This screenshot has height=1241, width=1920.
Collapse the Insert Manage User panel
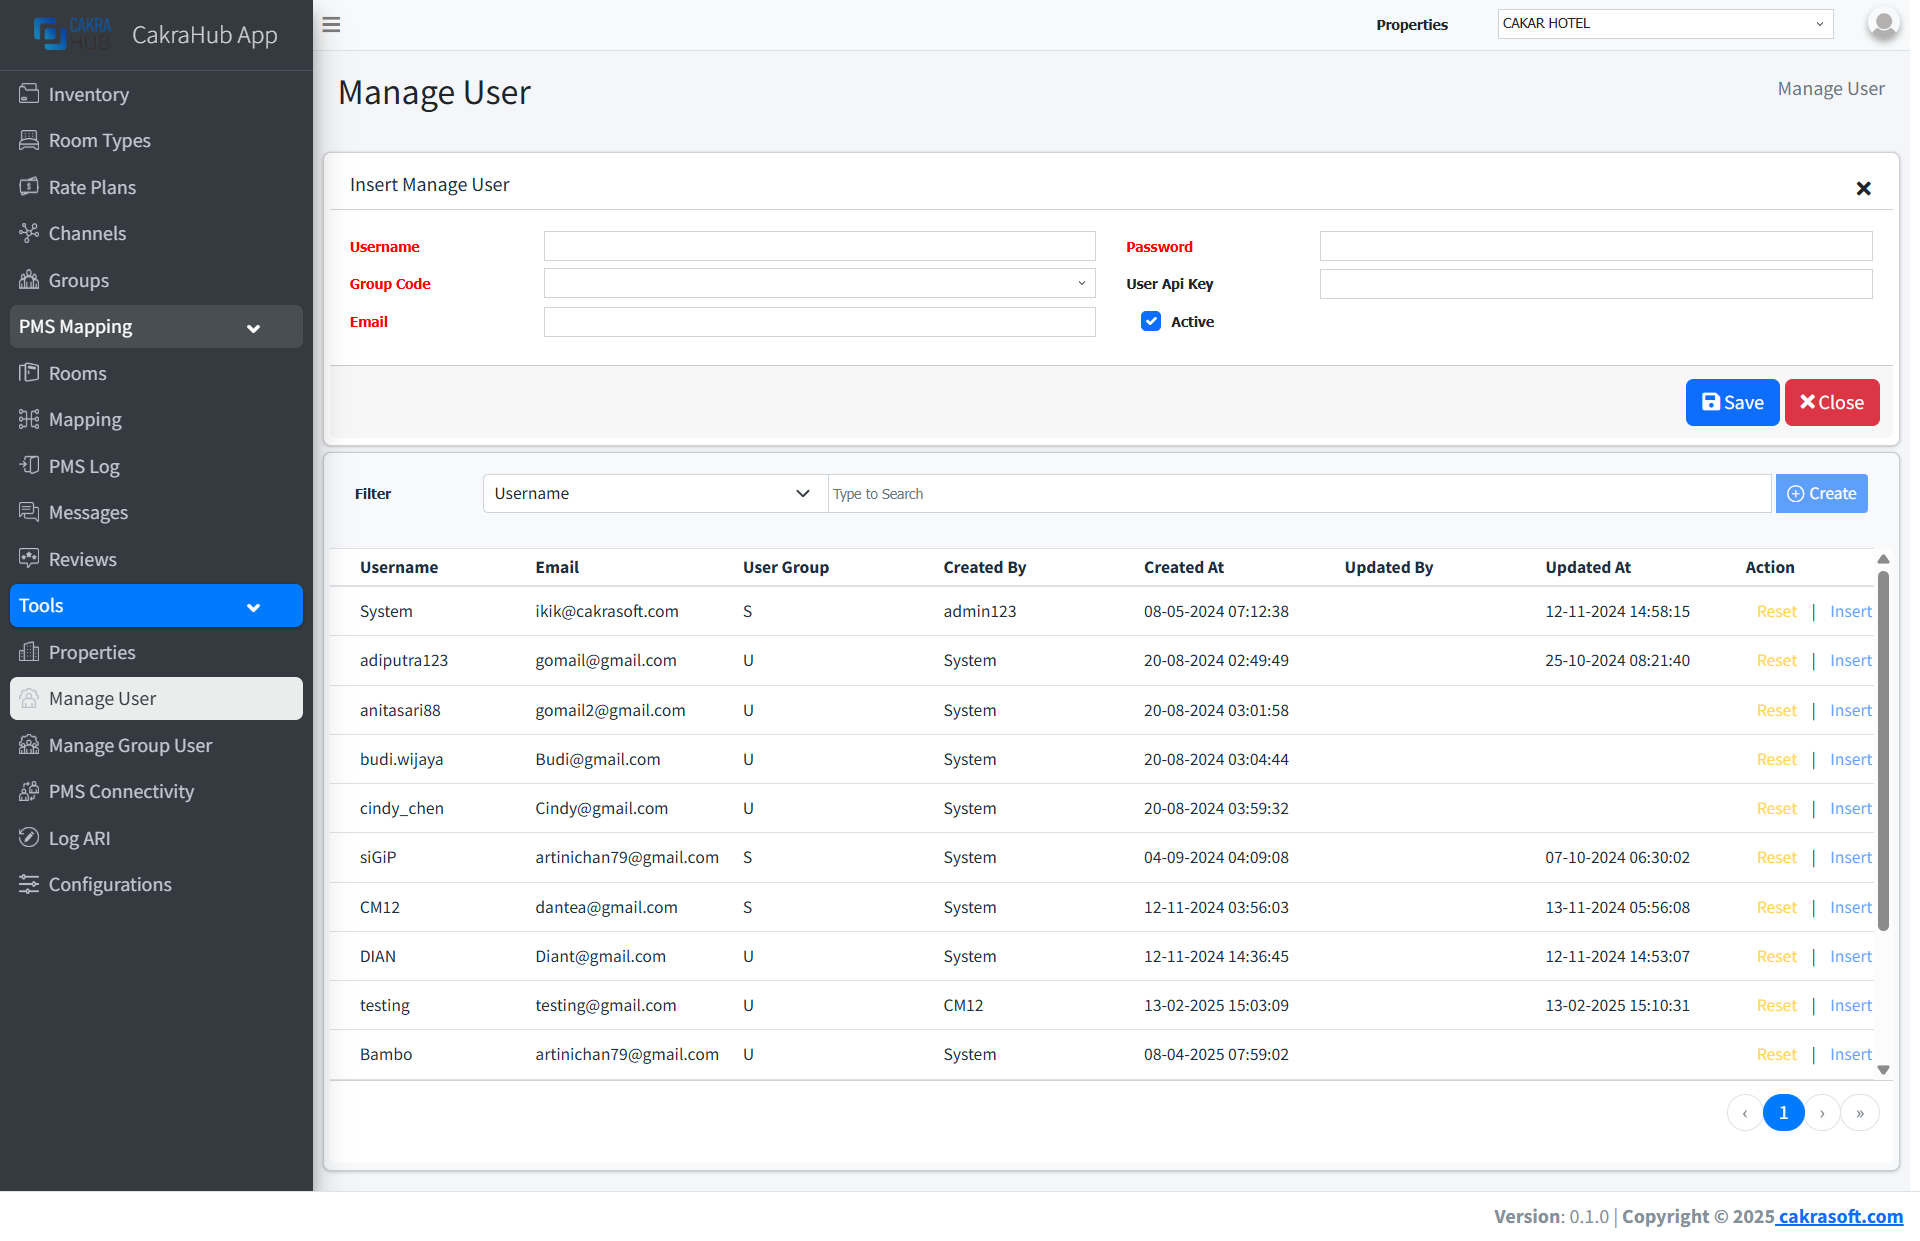click(1863, 188)
